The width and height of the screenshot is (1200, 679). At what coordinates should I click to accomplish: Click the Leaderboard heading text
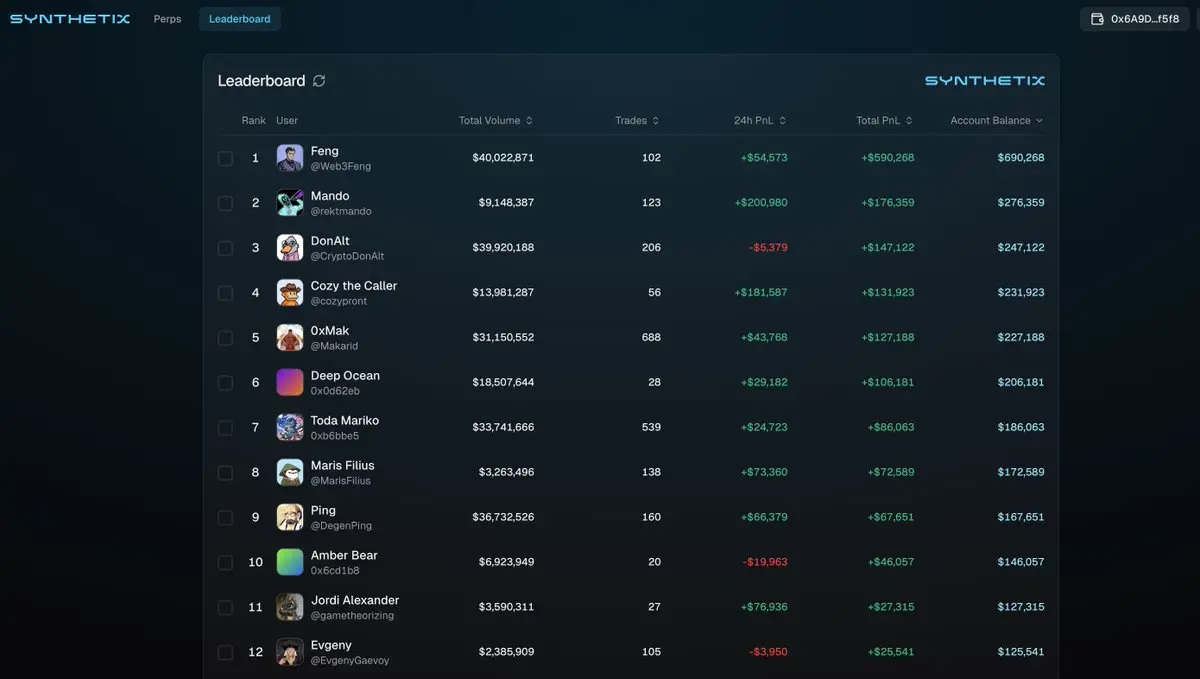pyautogui.click(x=261, y=81)
